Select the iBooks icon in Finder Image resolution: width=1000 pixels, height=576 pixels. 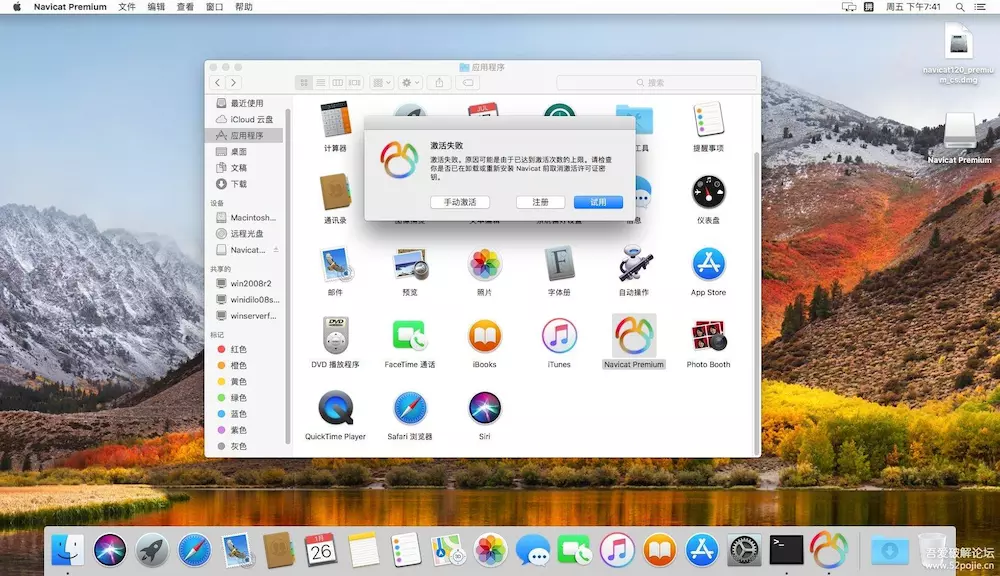point(485,336)
